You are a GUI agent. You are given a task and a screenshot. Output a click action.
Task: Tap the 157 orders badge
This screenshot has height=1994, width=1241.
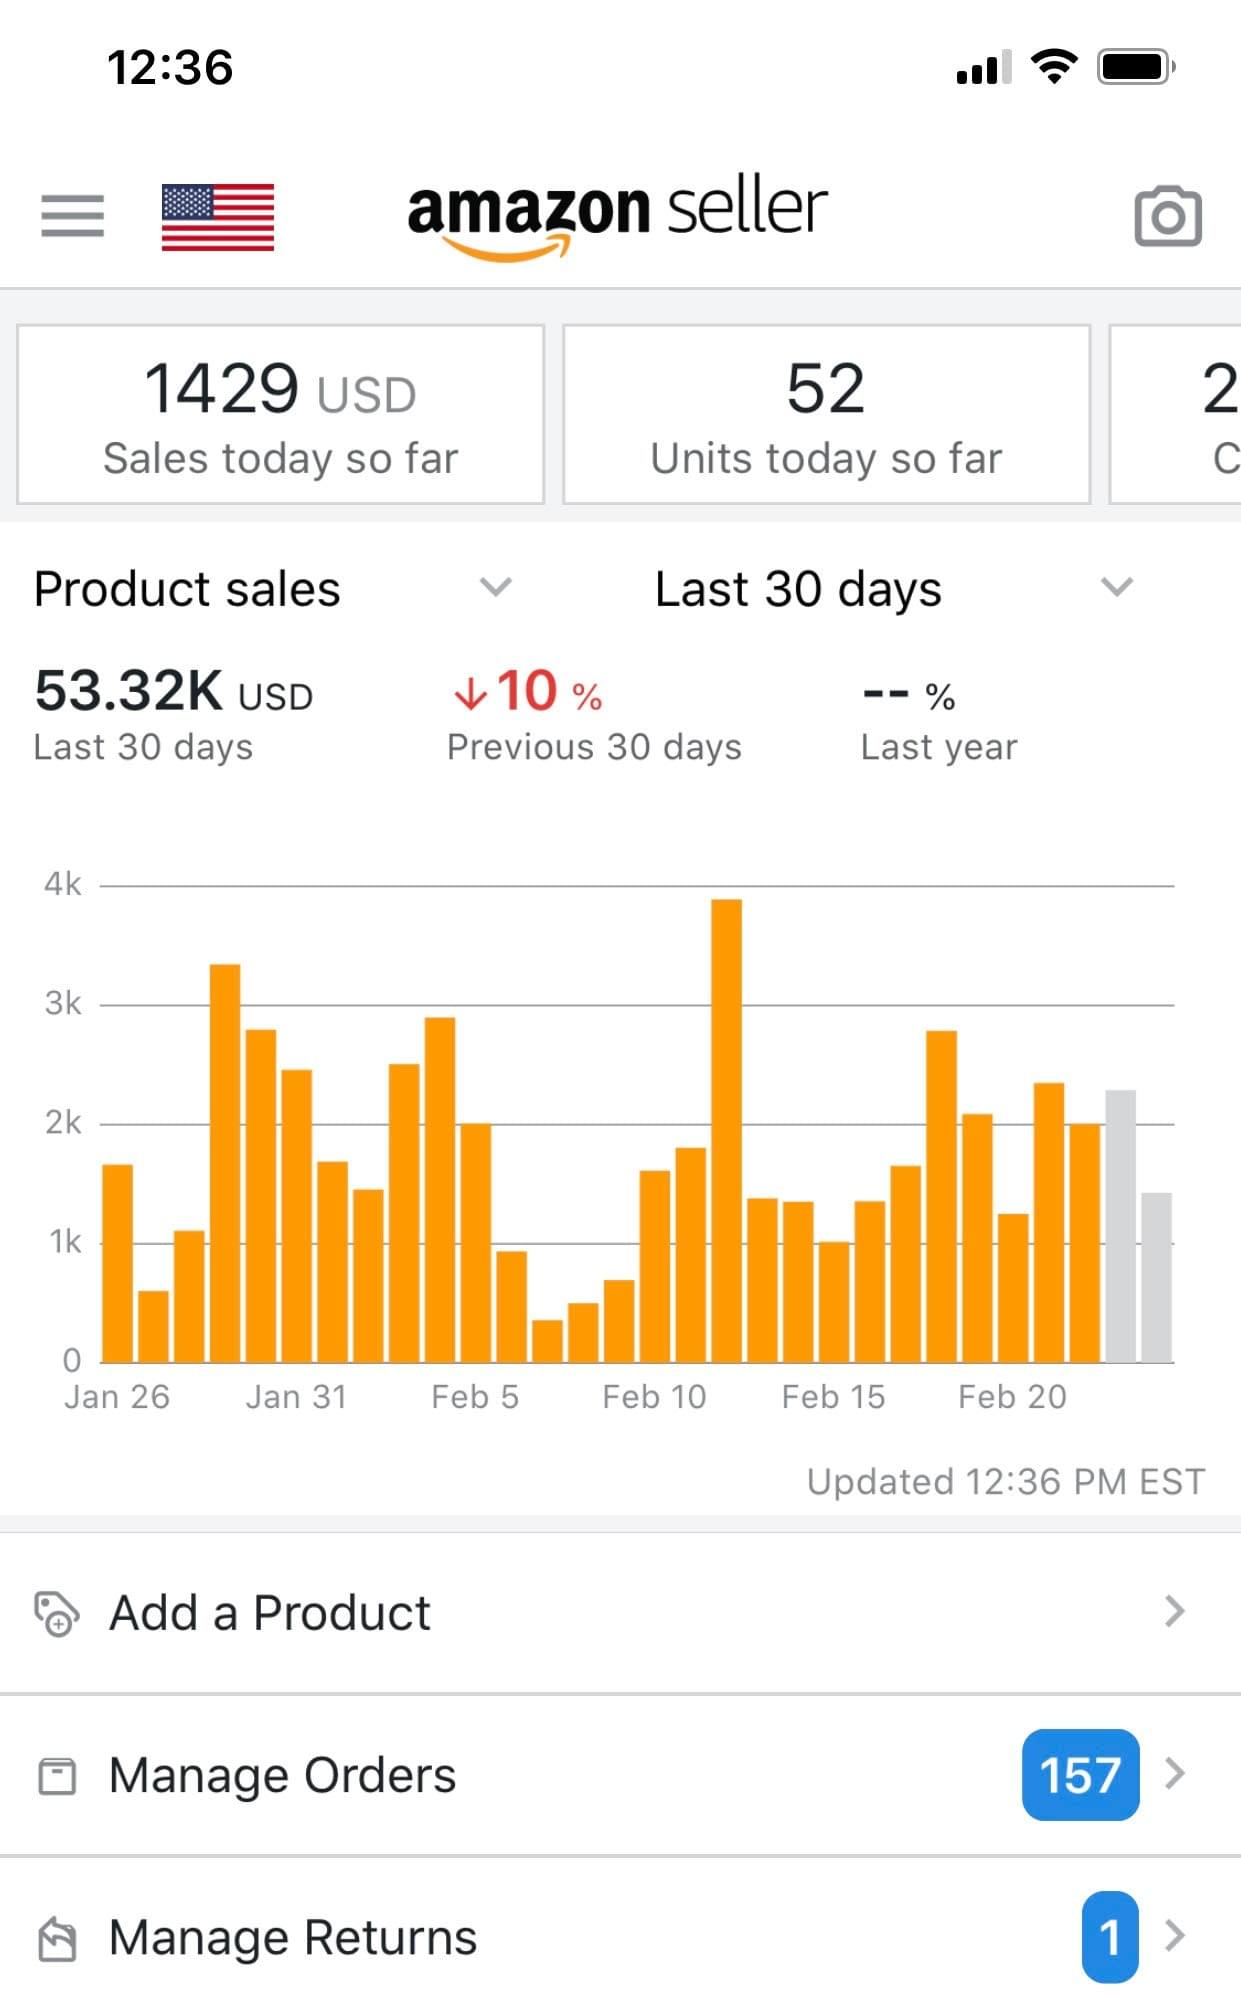pyautogui.click(x=1080, y=1775)
